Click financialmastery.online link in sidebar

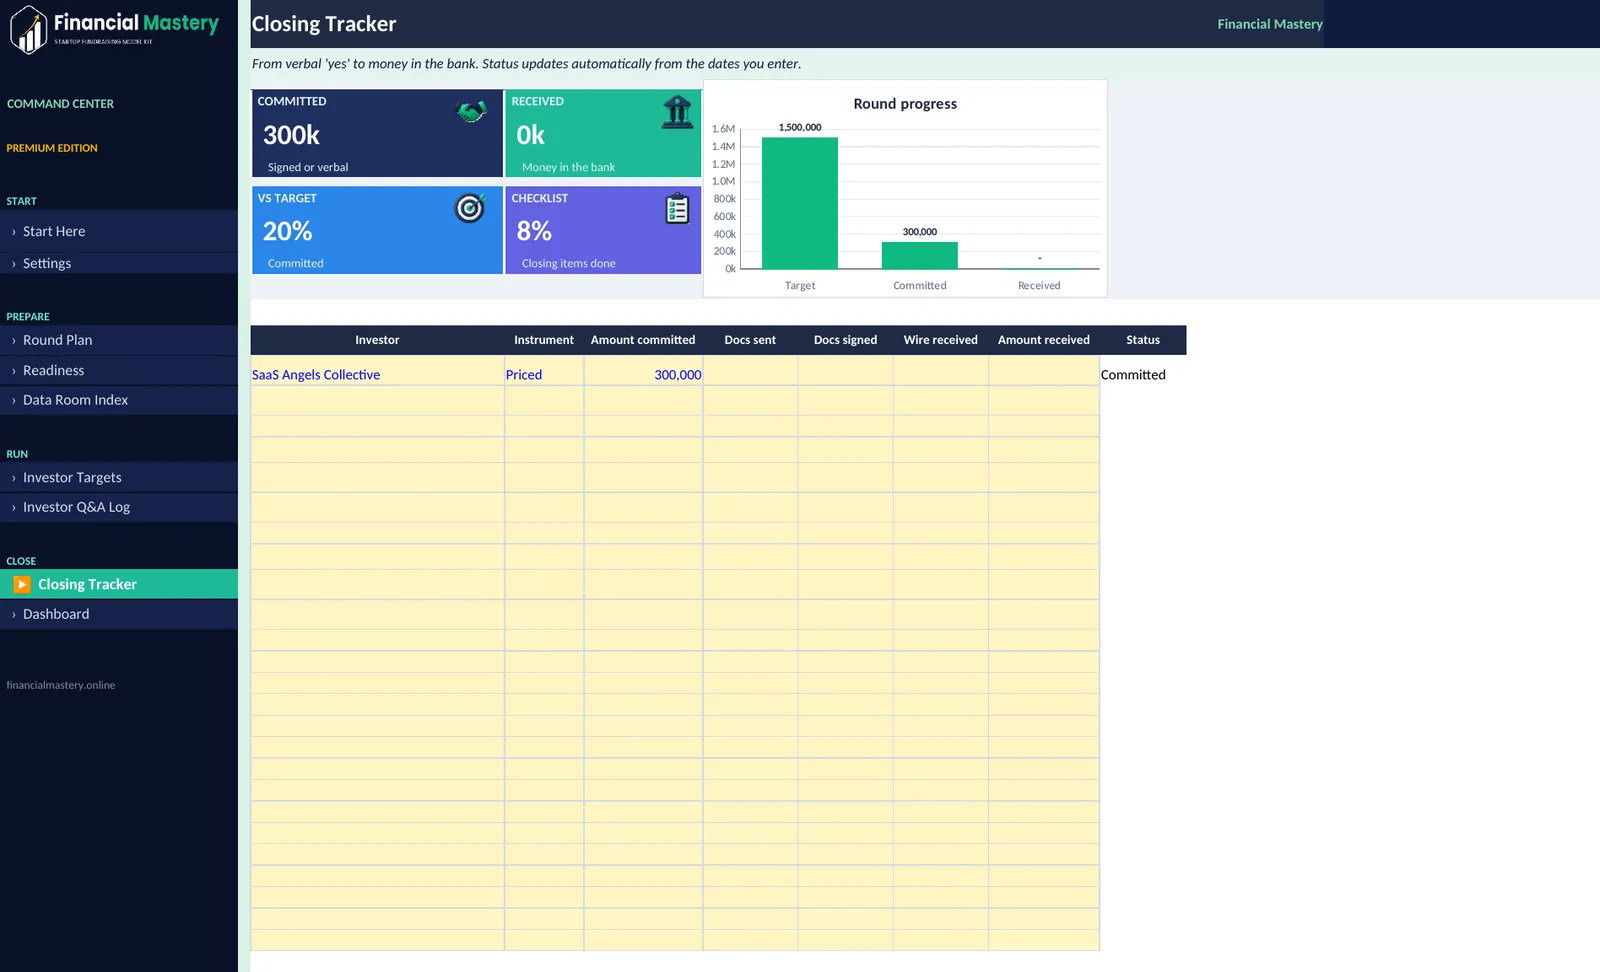61,686
